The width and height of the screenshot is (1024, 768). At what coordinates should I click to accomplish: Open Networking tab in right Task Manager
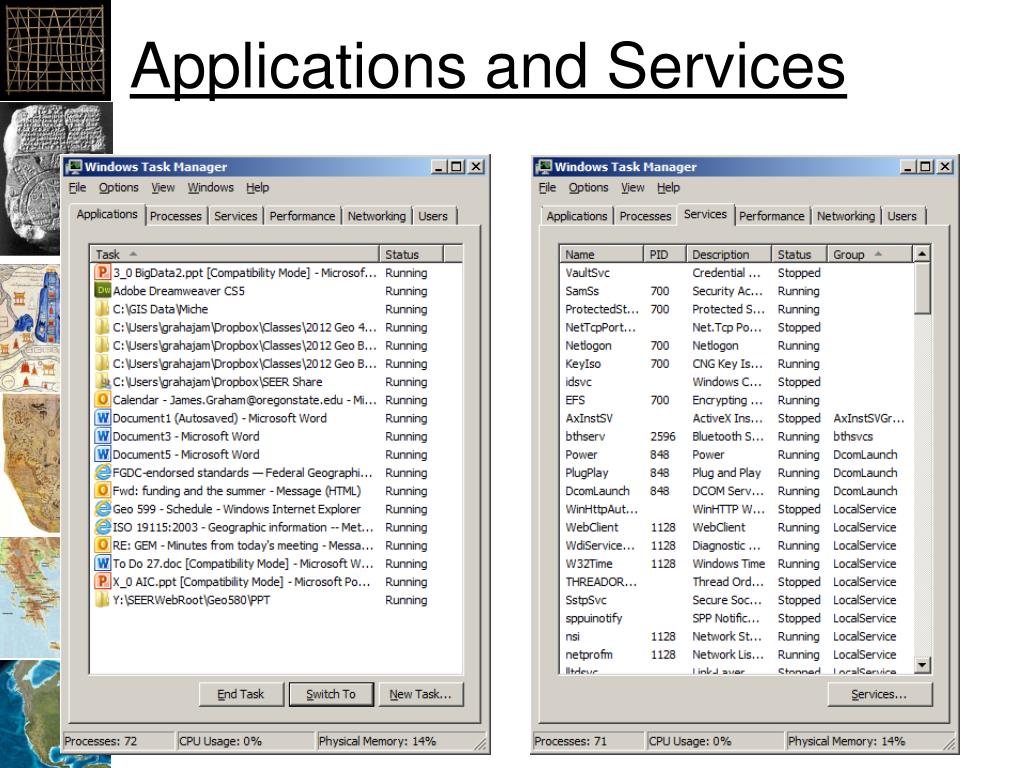tap(846, 216)
